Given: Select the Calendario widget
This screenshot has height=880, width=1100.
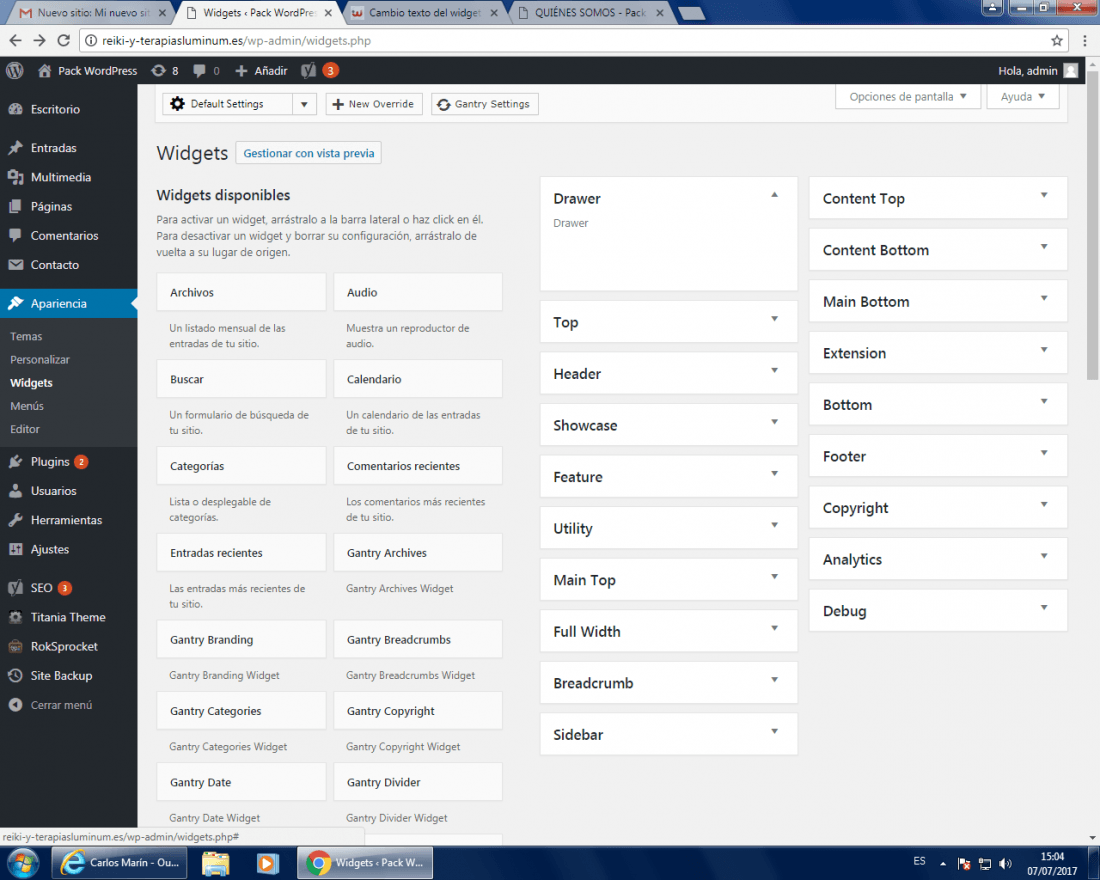Looking at the screenshot, I should click(x=418, y=379).
